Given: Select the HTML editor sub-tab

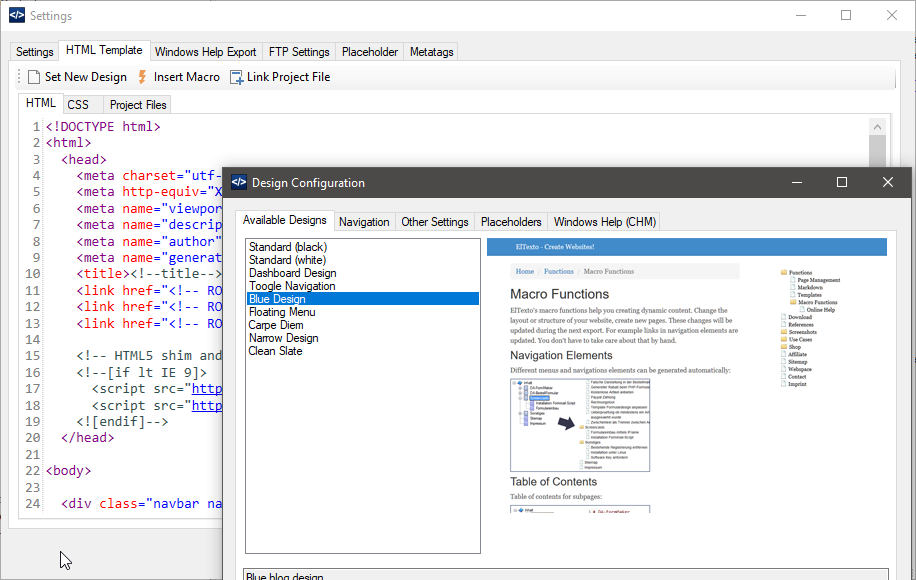Looking at the screenshot, I should click(x=41, y=103).
